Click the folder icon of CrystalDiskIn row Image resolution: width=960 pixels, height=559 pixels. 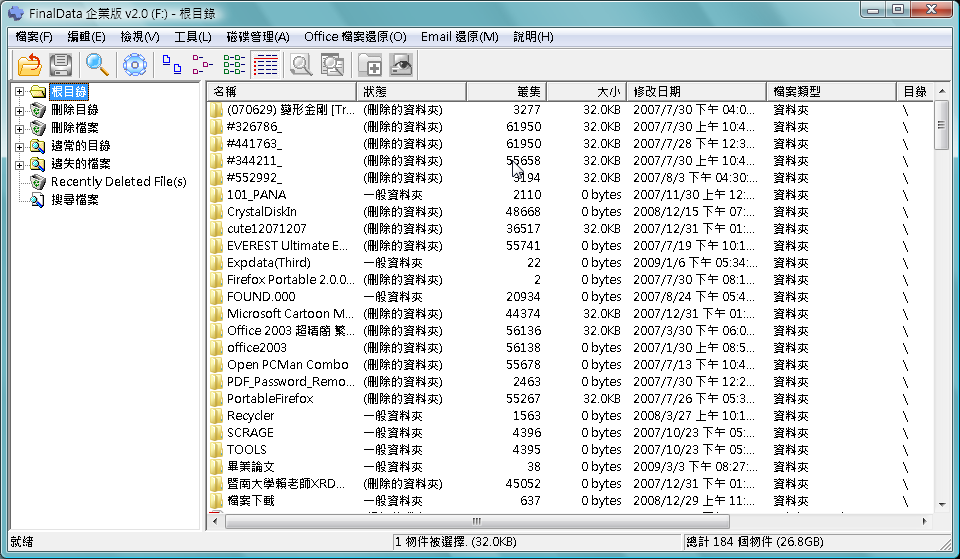point(216,212)
